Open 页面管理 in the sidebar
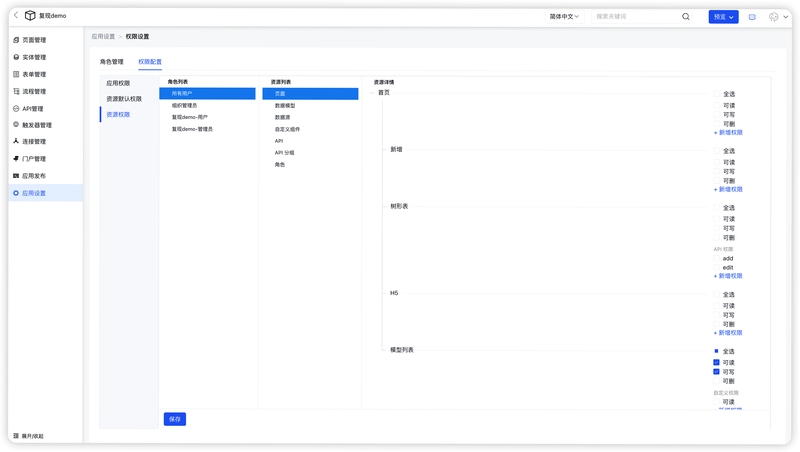This screenshot has height=452, width=800. 34,40
